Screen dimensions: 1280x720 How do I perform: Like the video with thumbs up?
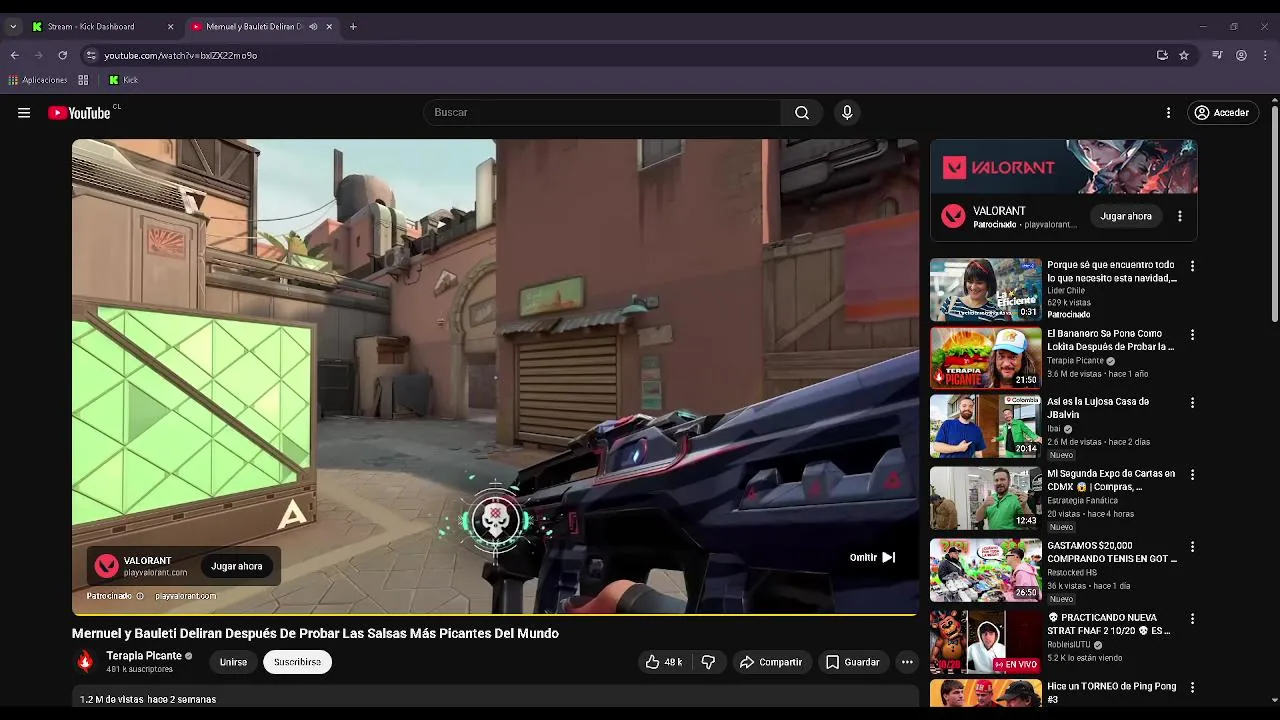[x=664, y=662]
